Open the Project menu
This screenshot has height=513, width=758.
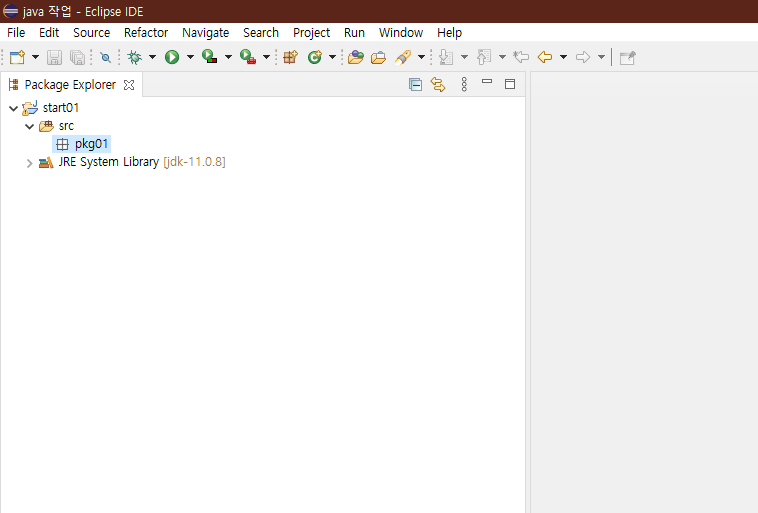tap(311, 32)
